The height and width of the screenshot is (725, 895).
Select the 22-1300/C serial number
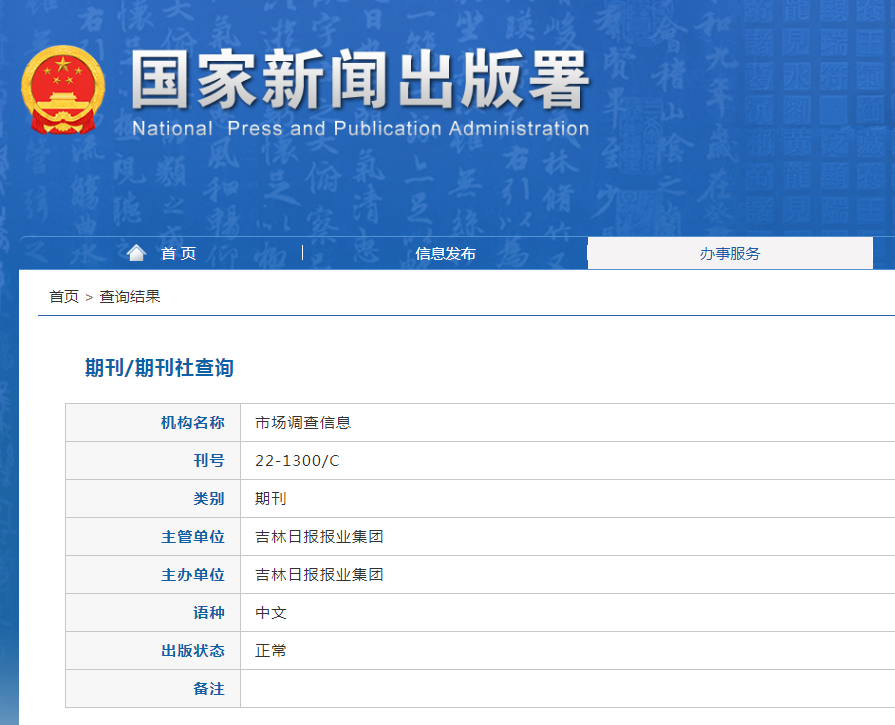coord(297,461)
